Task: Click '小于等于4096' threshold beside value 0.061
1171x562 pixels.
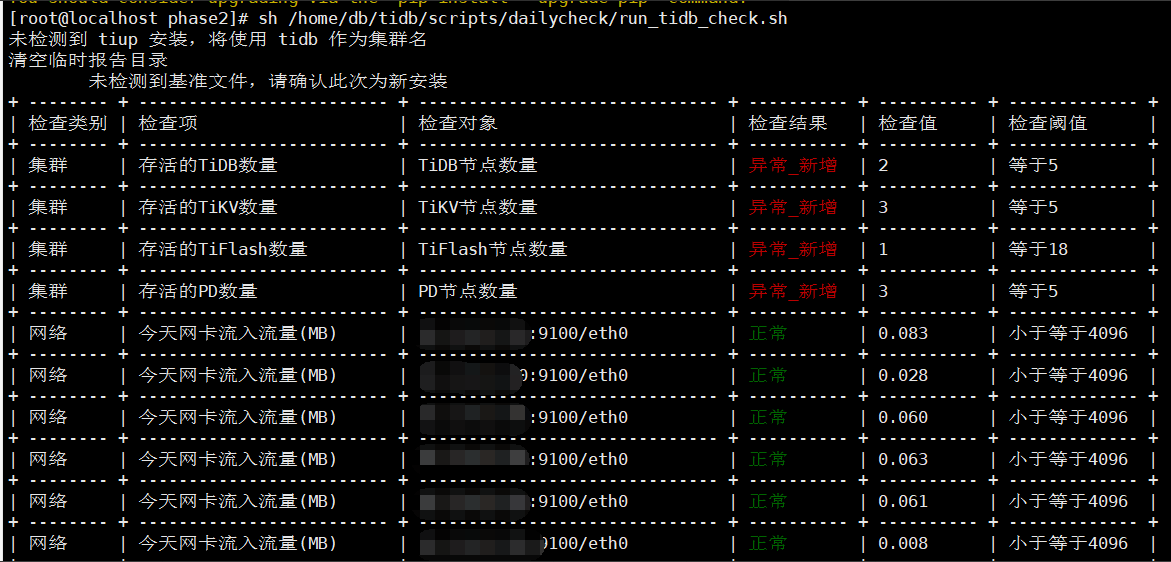Action: point(1068,500)
